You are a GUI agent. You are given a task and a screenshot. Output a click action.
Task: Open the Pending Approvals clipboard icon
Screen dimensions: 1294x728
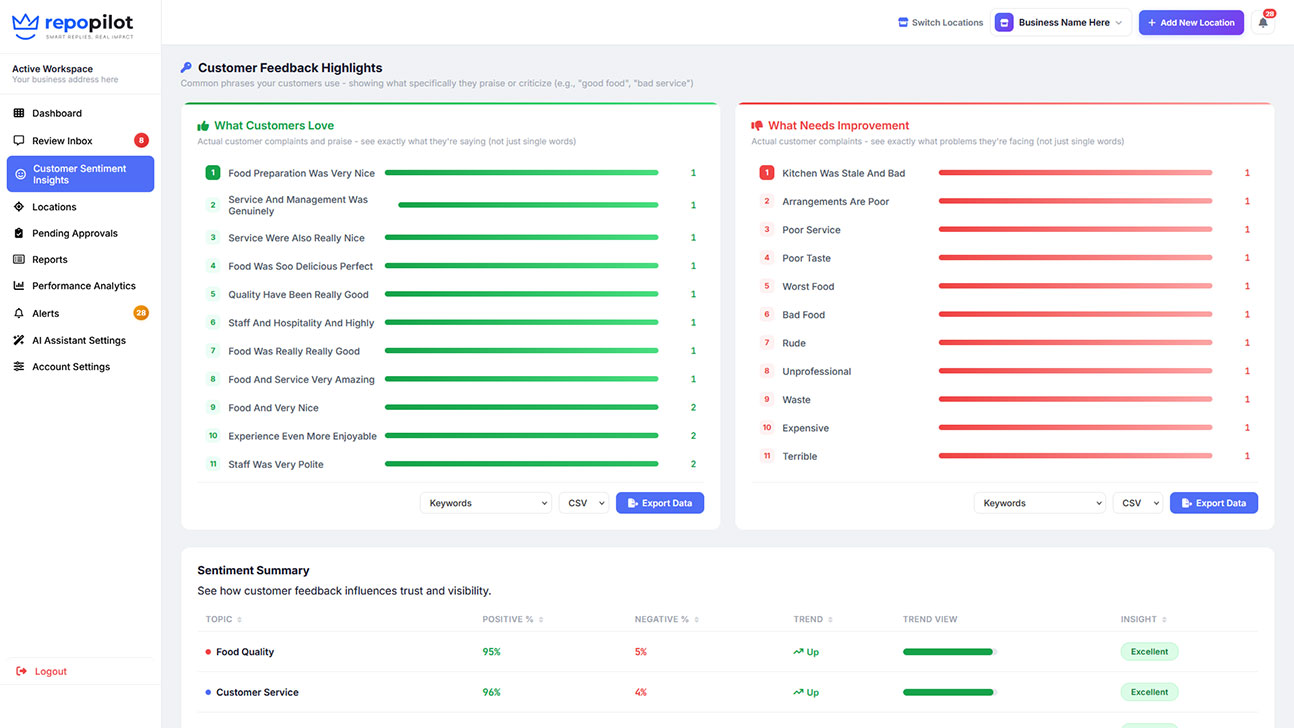(x=19, y=233)
